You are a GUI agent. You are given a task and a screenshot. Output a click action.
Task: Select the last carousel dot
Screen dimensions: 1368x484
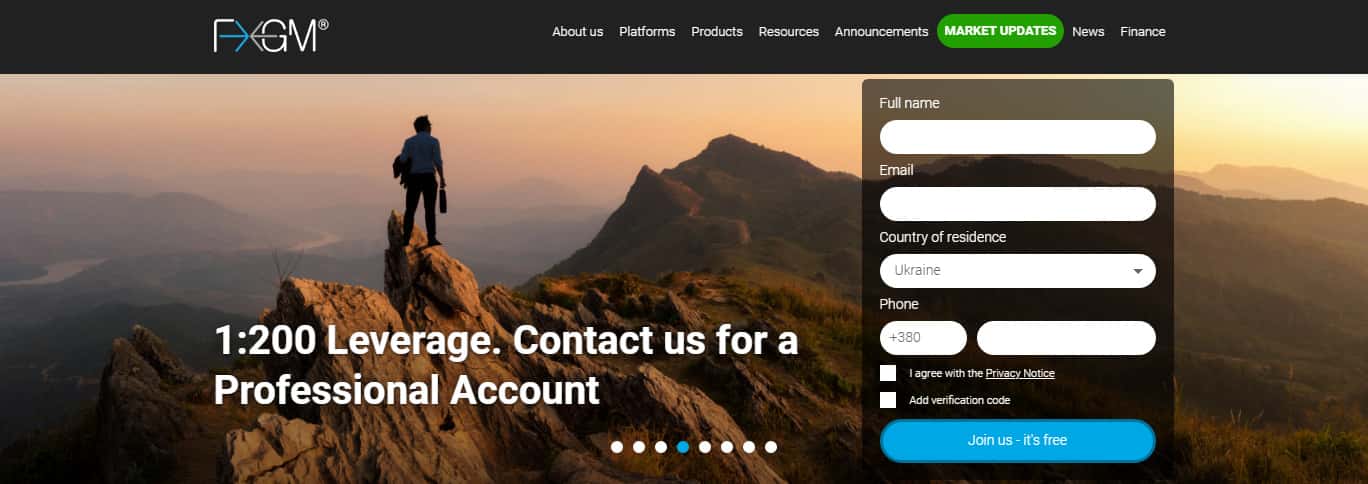point(771,447)
